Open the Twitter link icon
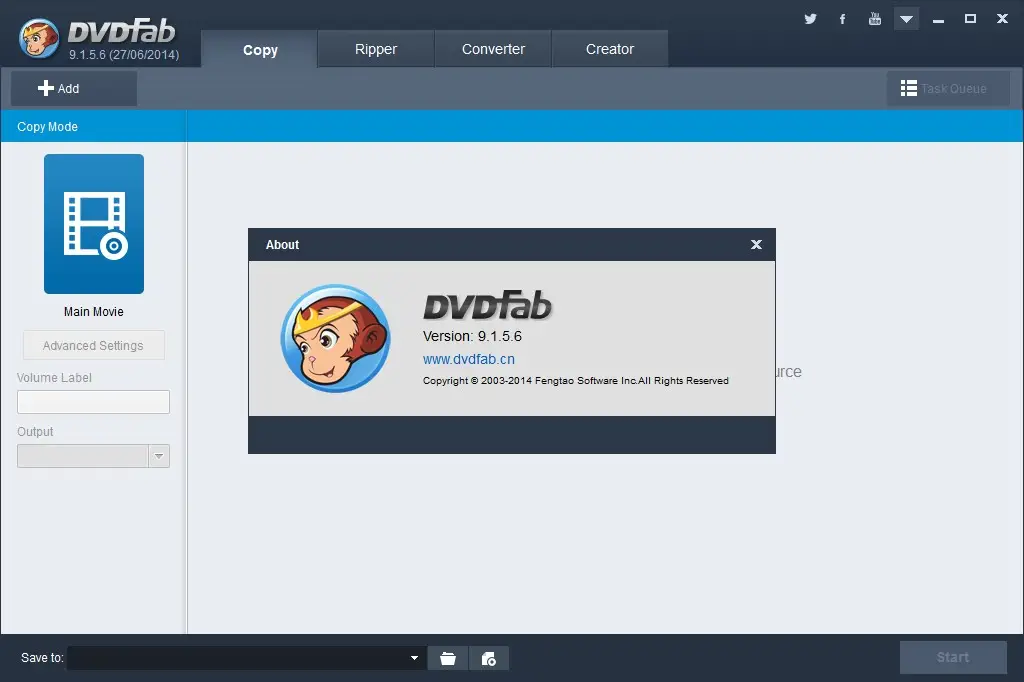Viewport: 1024px width, 682px height. click(x=810, y=19)
